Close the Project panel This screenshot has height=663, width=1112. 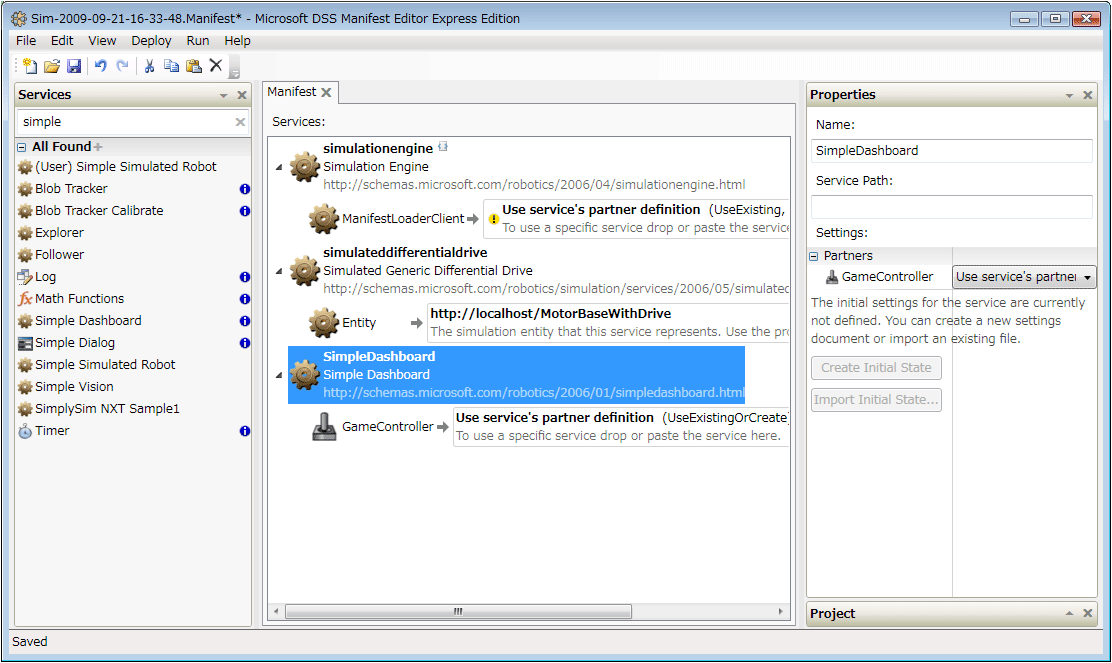[x=1088, y=613]
